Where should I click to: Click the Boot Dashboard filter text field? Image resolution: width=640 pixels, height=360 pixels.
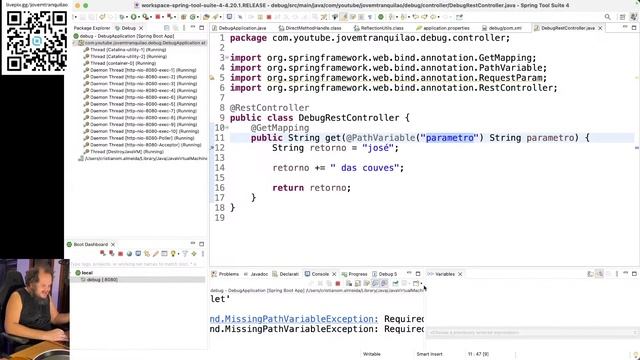click(x=138, y=264)
